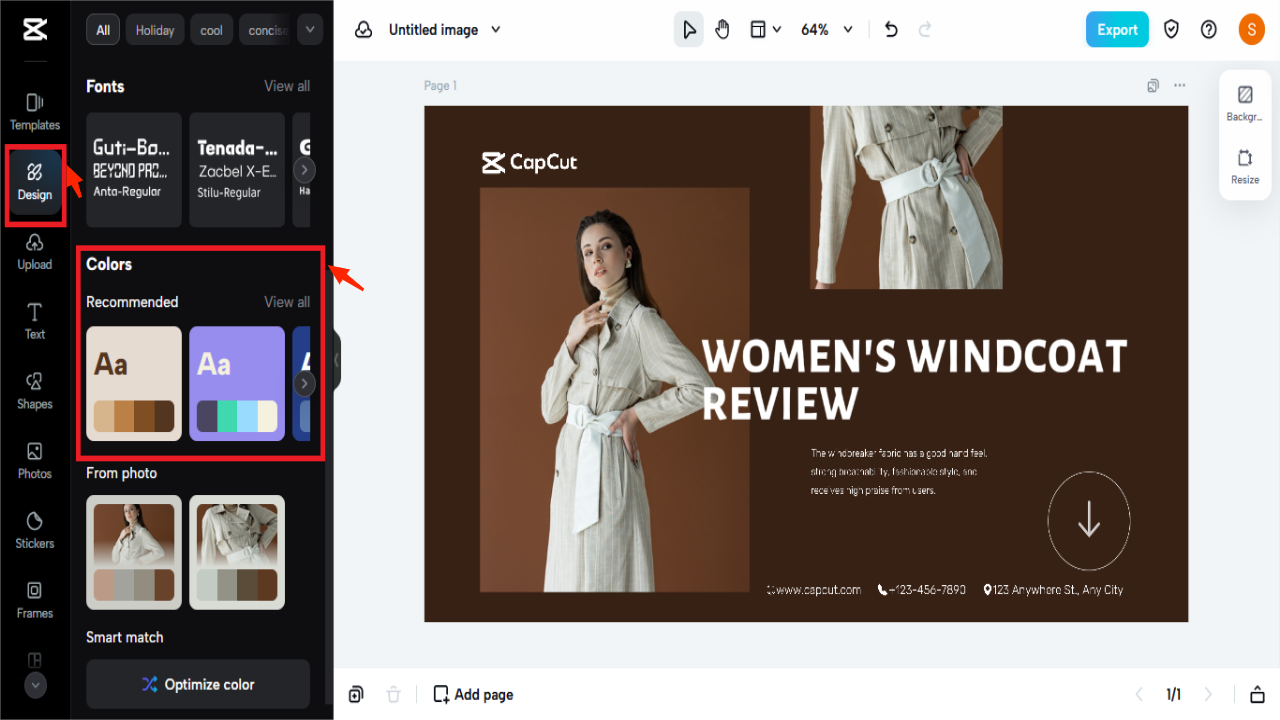Screen dimensions: 1280x720
Task: Choose the Select pointer tool
Action: [689, 30]
